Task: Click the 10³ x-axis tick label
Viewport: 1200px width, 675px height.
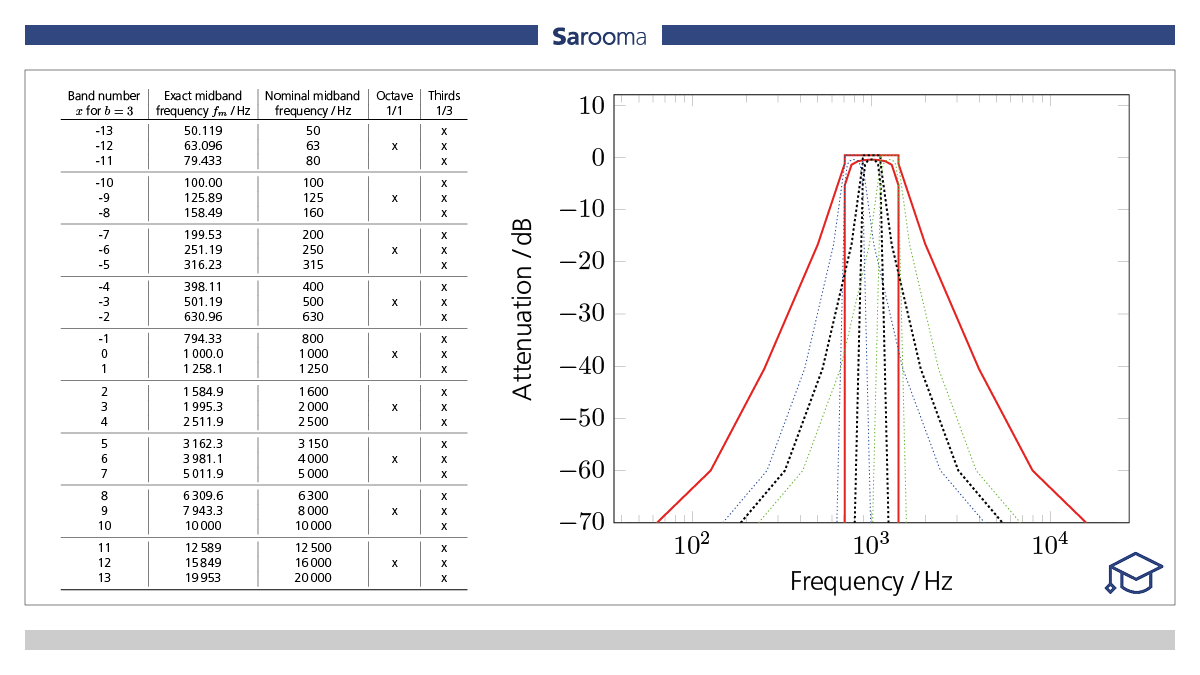Action: point(872,545)
